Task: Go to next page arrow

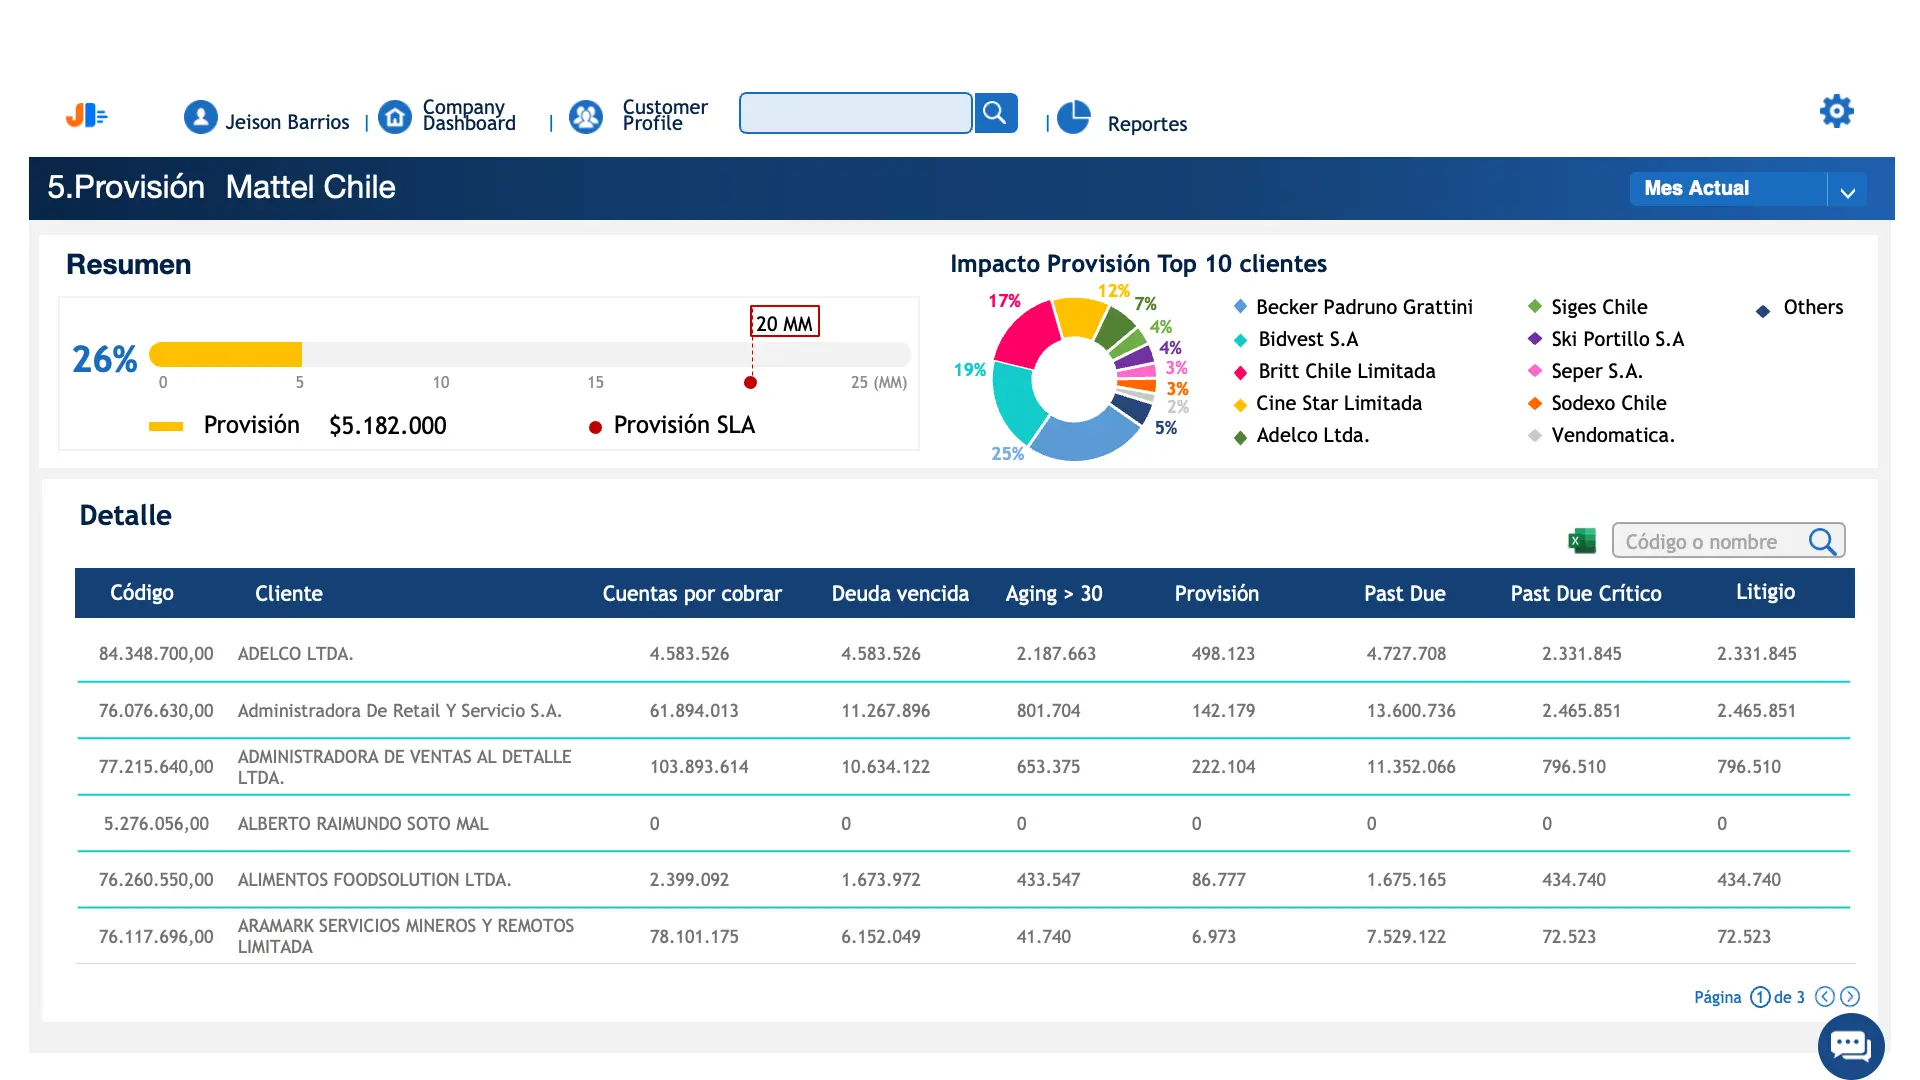Action: tap(1850, 996)
